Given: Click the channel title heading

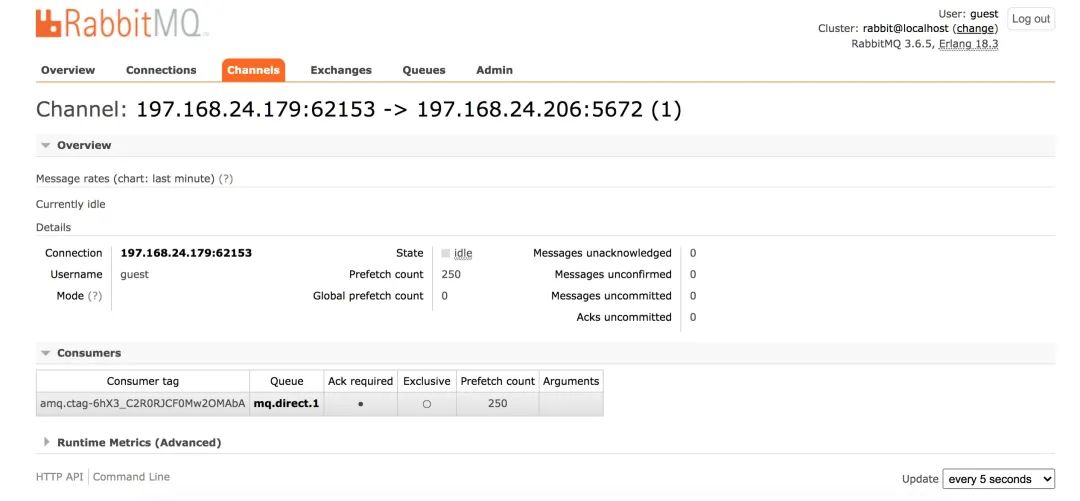Looking at the screenshot, I should click(358, 110).
